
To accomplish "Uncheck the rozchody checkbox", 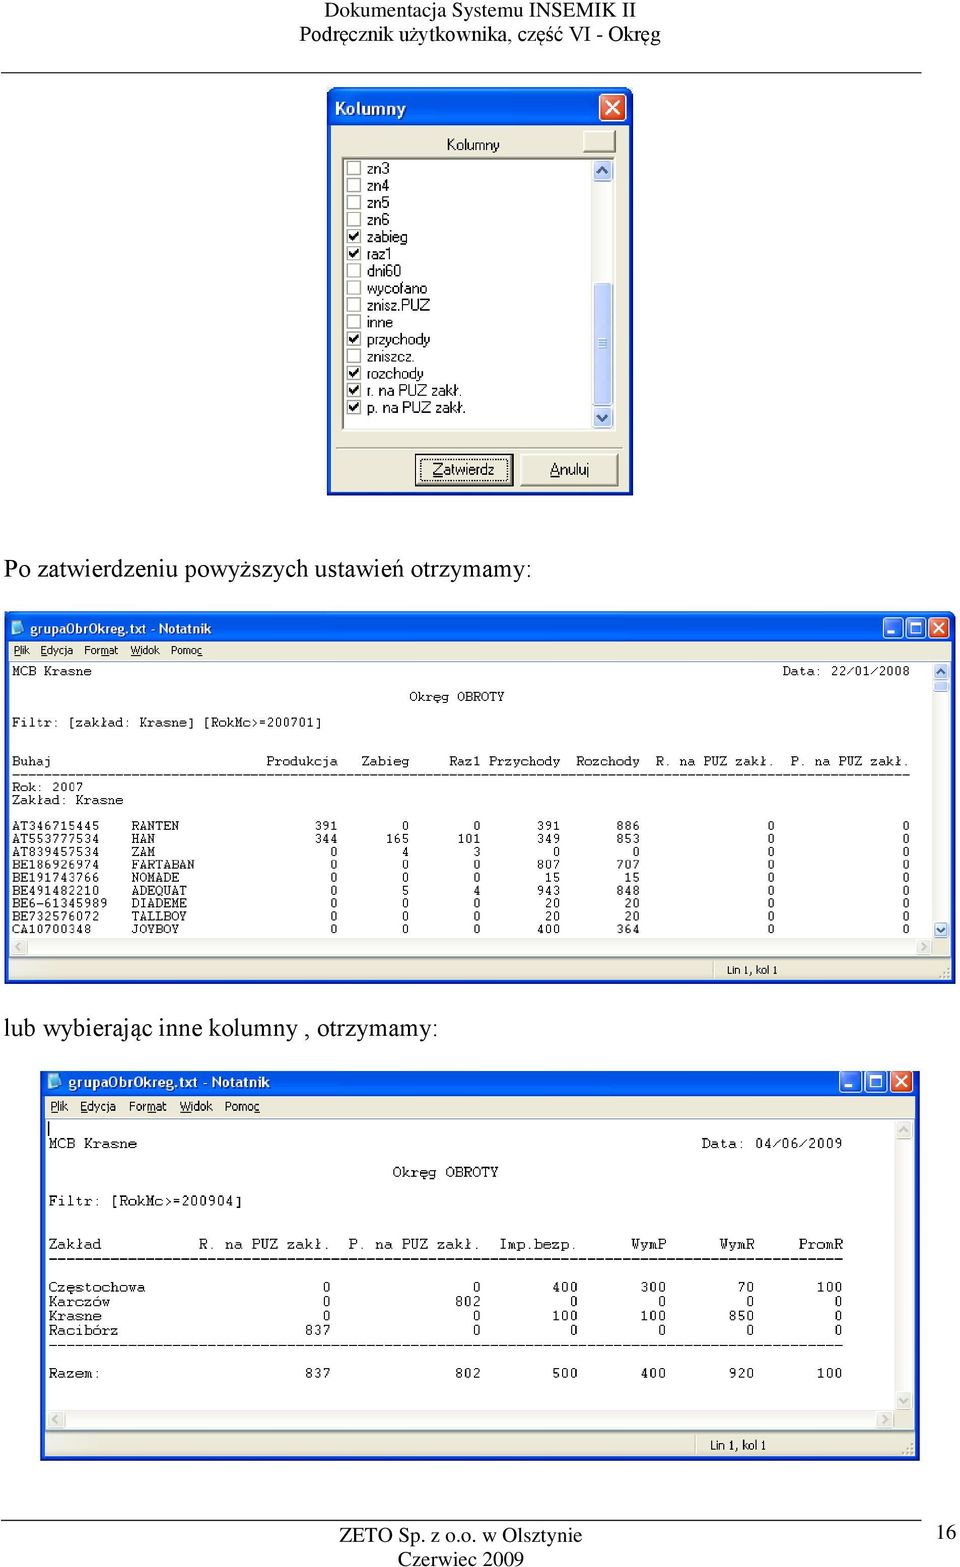I will pyautogui.click(x=354, y=373).
